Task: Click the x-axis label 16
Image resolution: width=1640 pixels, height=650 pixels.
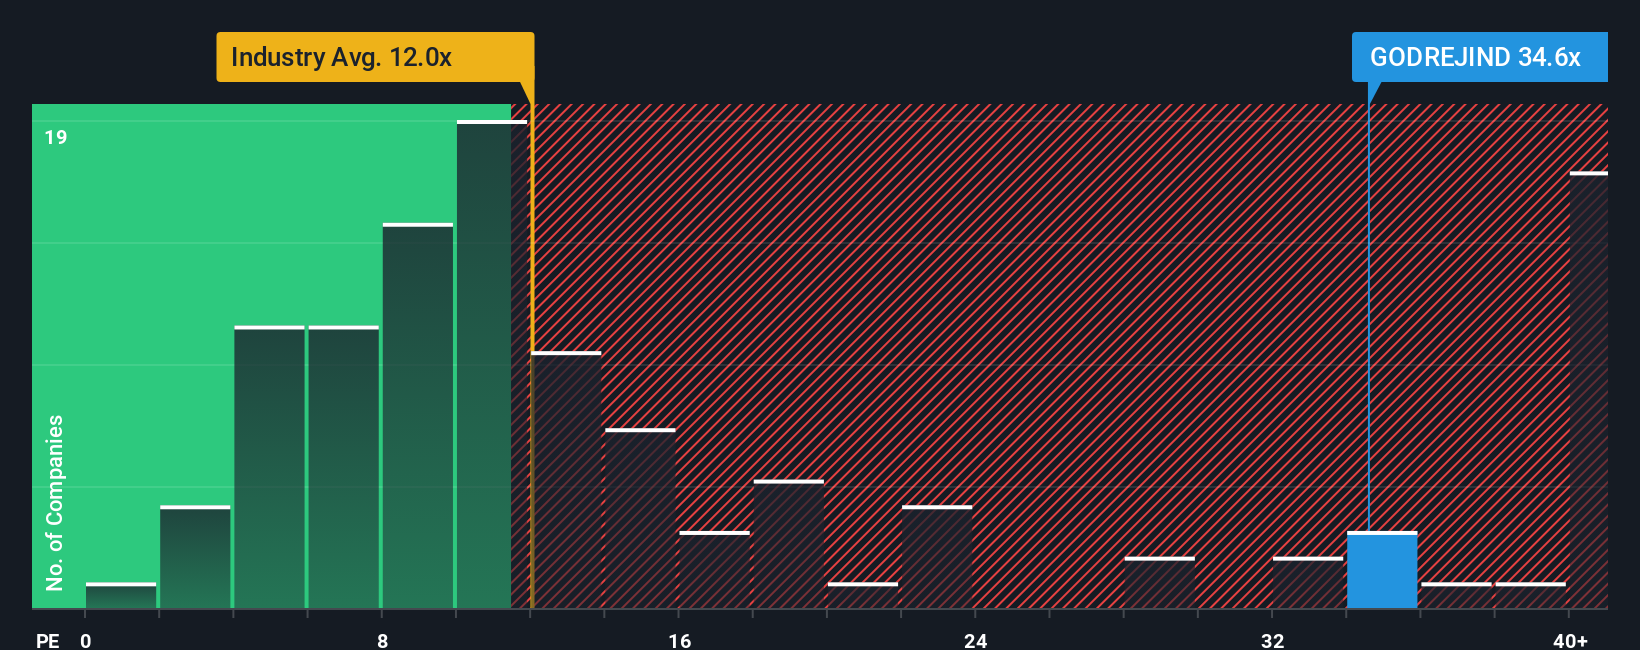Action: (x=679, y=640)
